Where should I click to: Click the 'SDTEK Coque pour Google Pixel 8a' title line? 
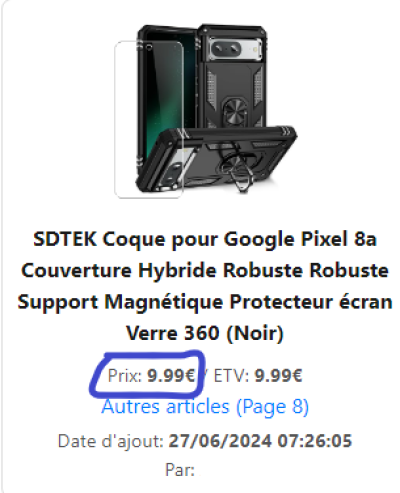[205, 239]
